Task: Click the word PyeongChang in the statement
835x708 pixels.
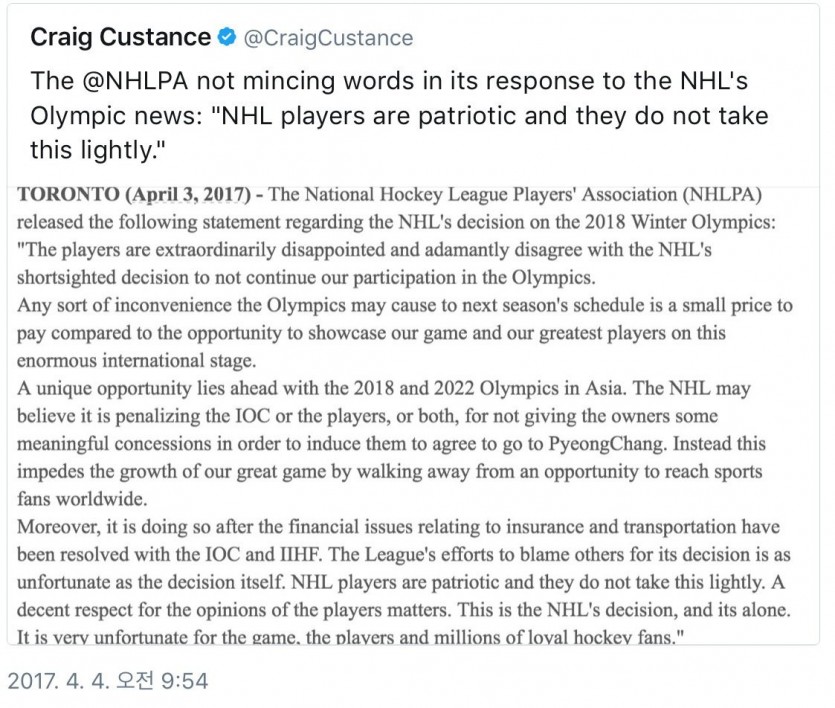Action: coord(607,443)
